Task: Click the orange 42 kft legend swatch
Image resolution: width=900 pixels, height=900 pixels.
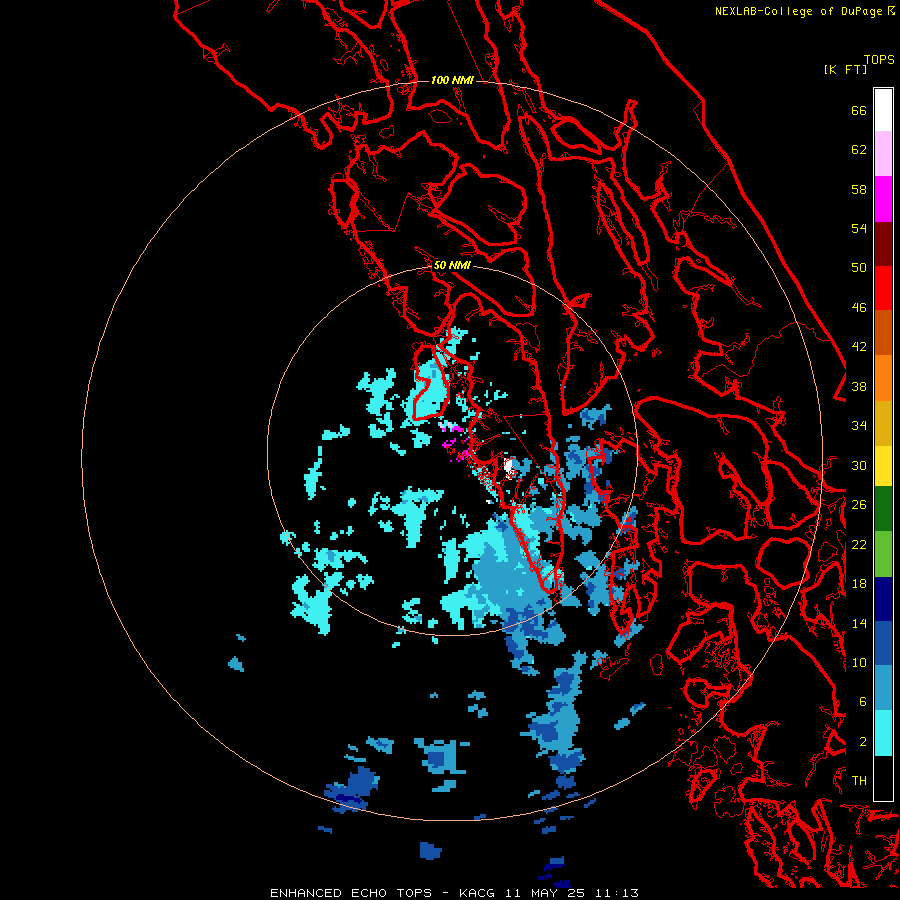Action: tap(883, 378)
